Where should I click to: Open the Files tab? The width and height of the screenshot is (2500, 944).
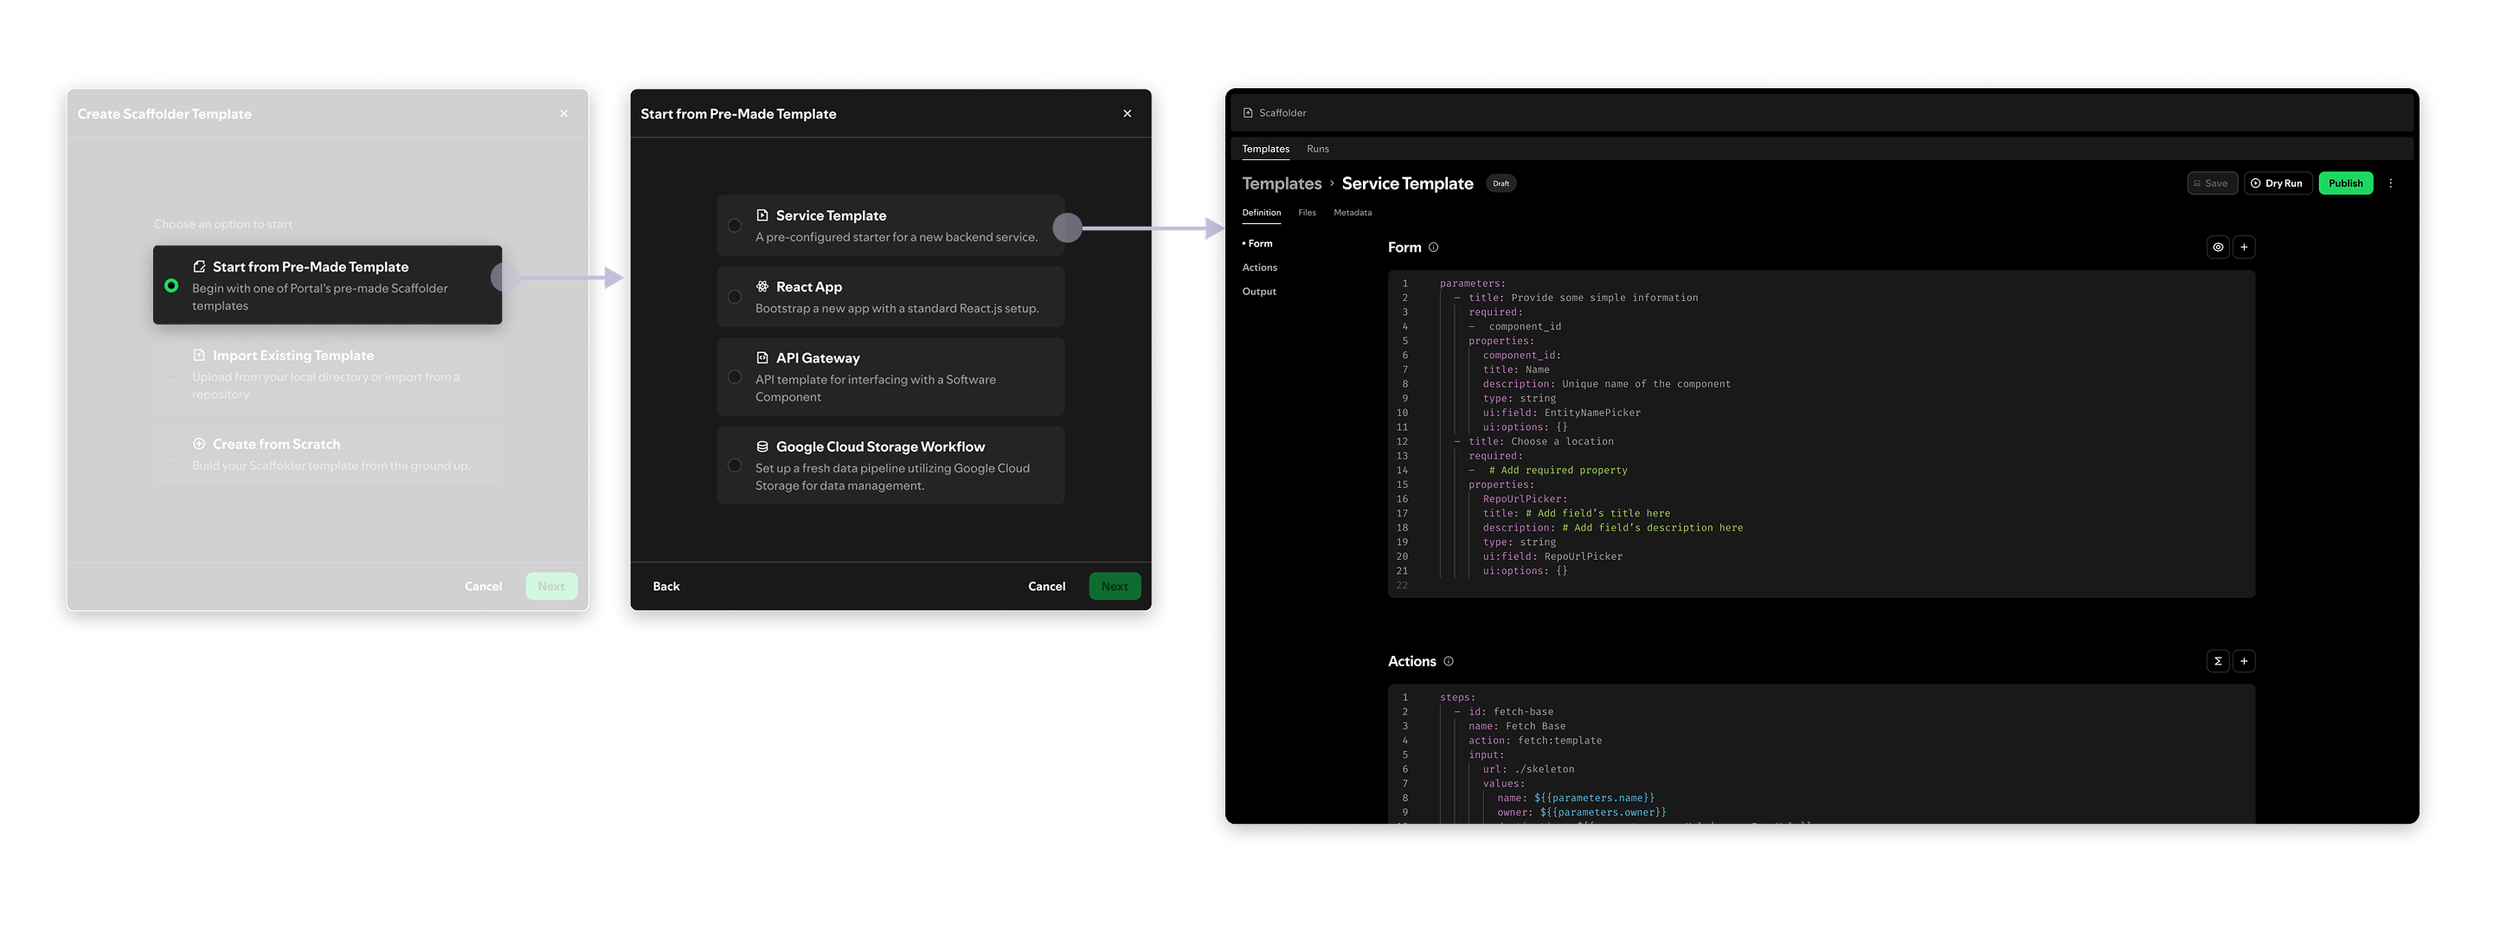pyautogui.click(x=1307, y=213)
